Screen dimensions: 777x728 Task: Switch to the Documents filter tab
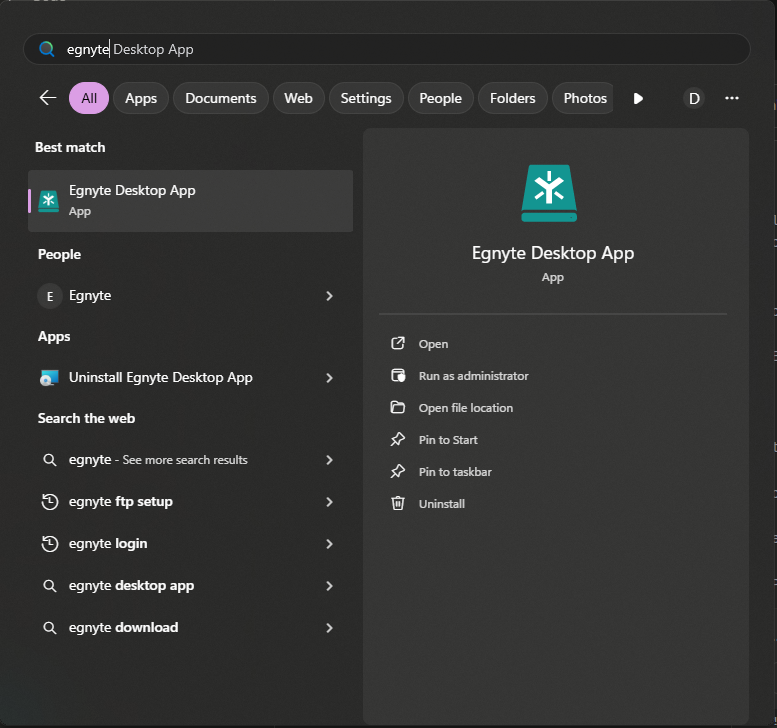221,98
